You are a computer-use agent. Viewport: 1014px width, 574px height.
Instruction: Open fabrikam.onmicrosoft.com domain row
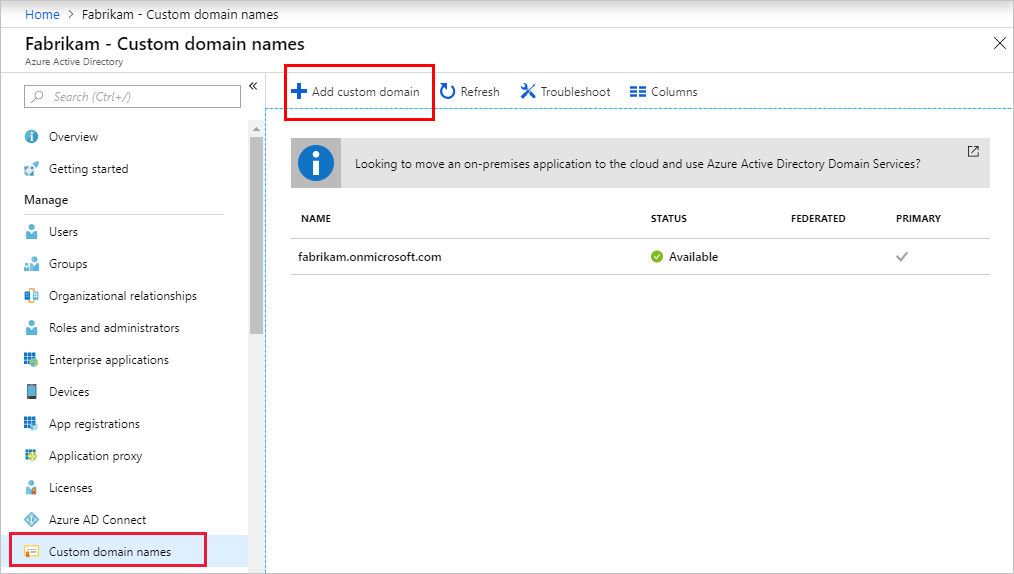click(x=370, y=257)
